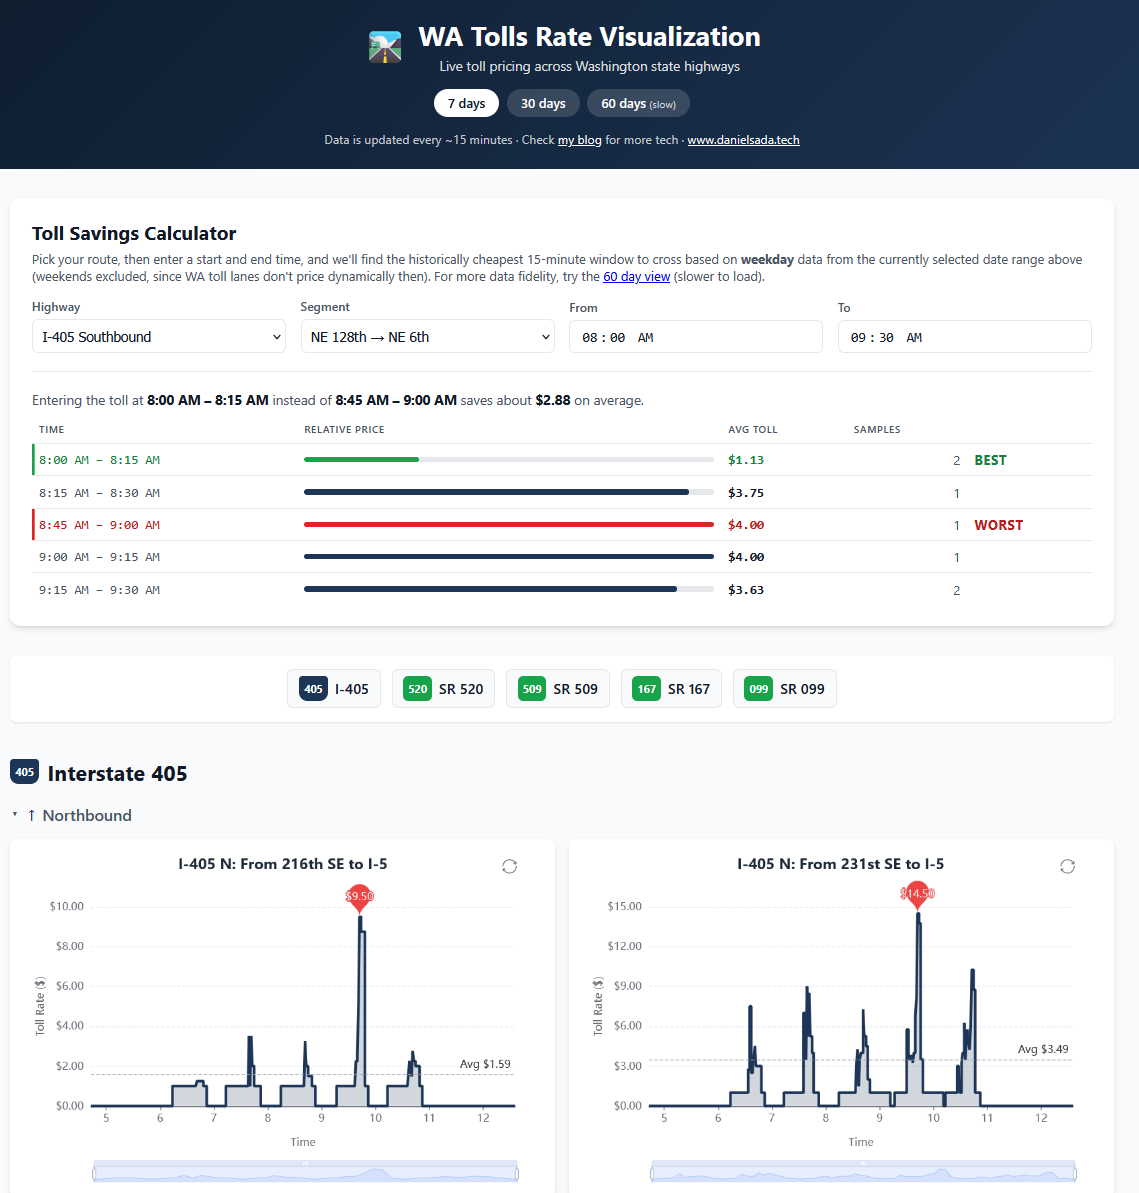Image resolution: width=1139 pixels, height=1193 pixels.
Task: Select the 7 days range
Action: (466, 103)
